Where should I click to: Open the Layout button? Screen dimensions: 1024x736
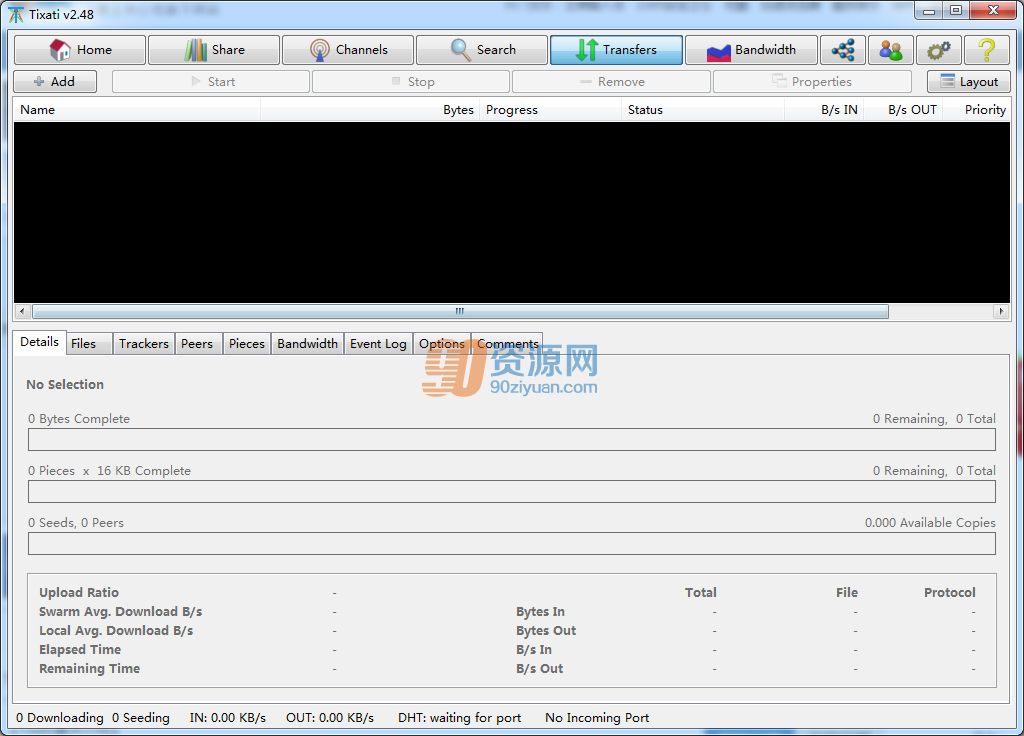point(968,82)
